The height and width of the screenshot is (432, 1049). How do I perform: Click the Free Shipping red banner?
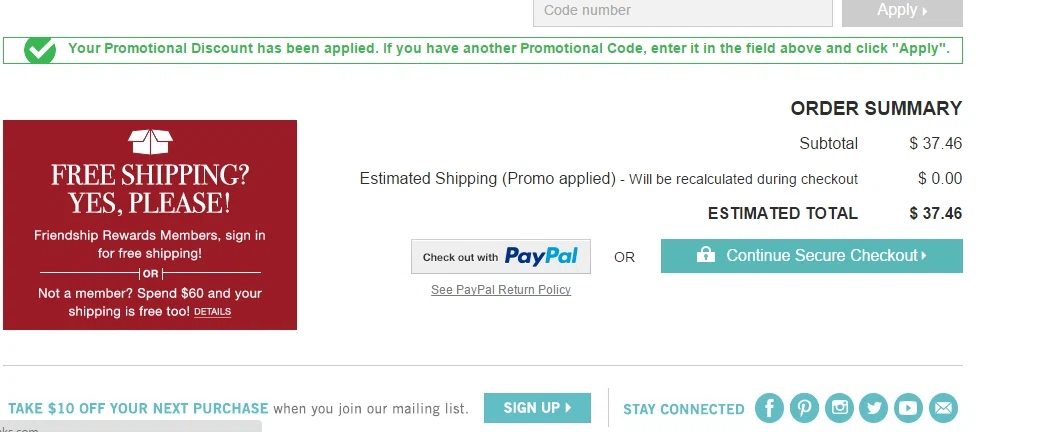tap(150, 225)
